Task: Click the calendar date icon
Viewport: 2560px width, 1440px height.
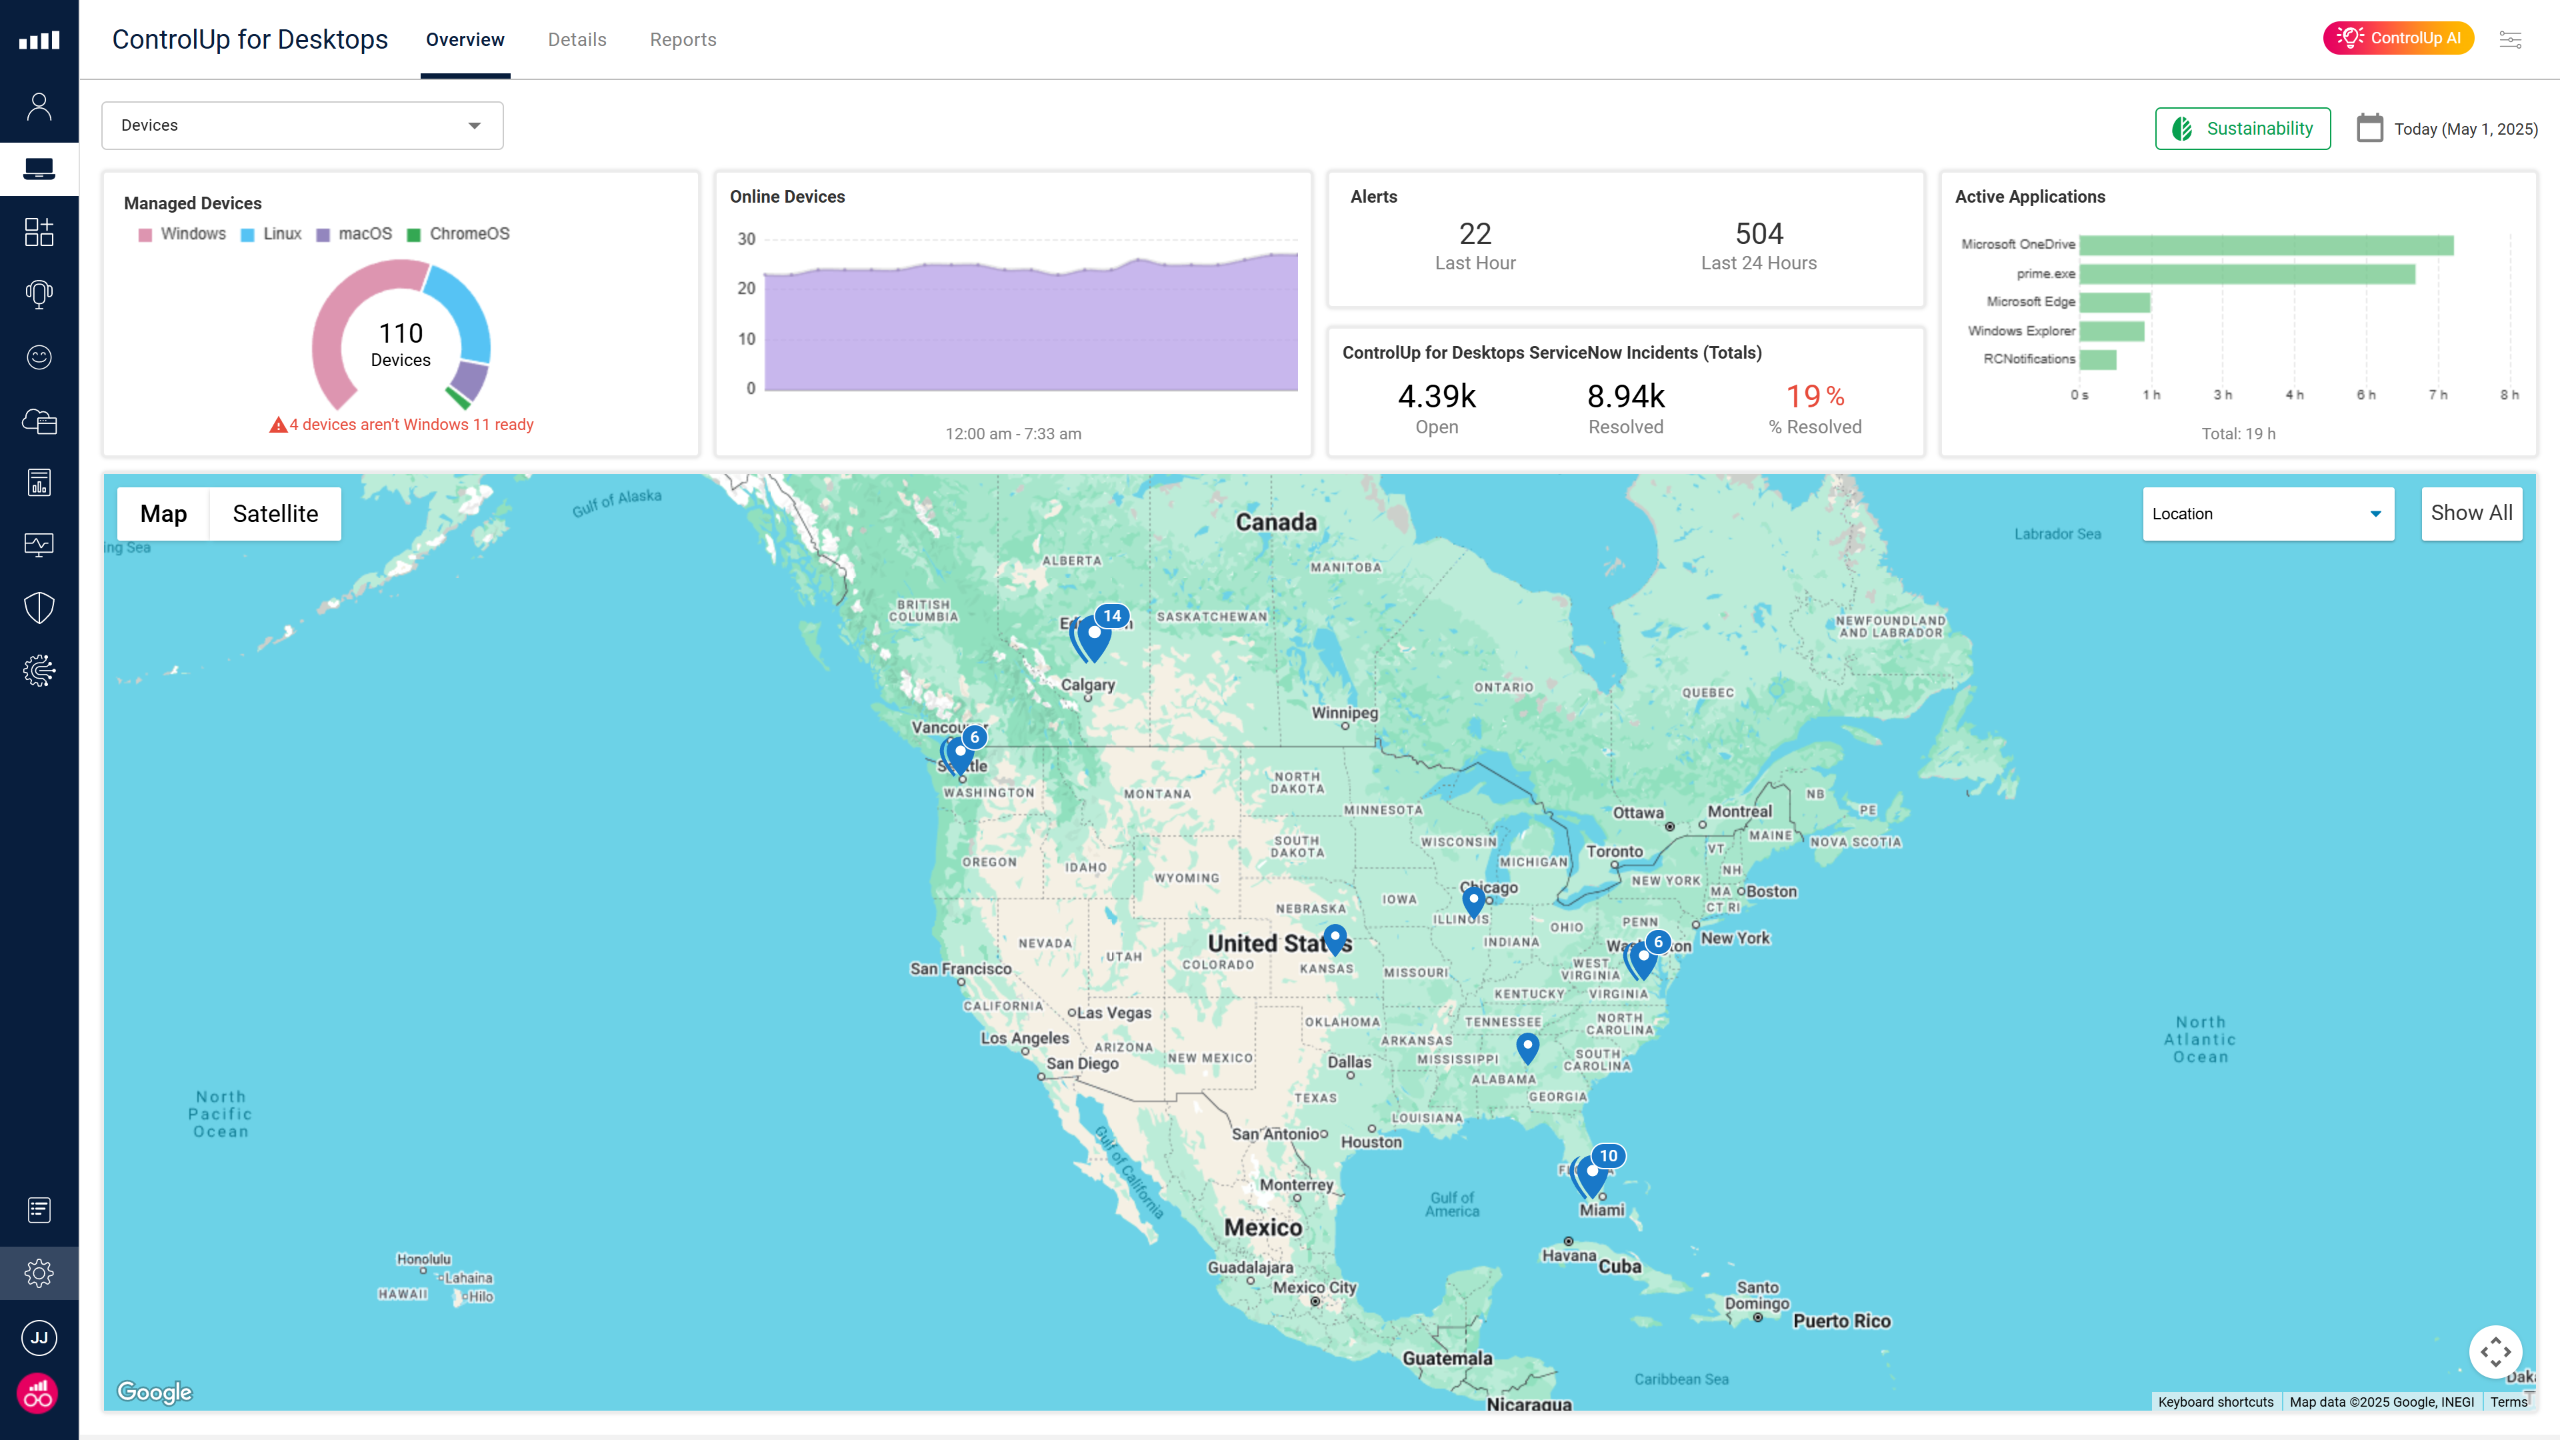Action: tap(2370, 128)
